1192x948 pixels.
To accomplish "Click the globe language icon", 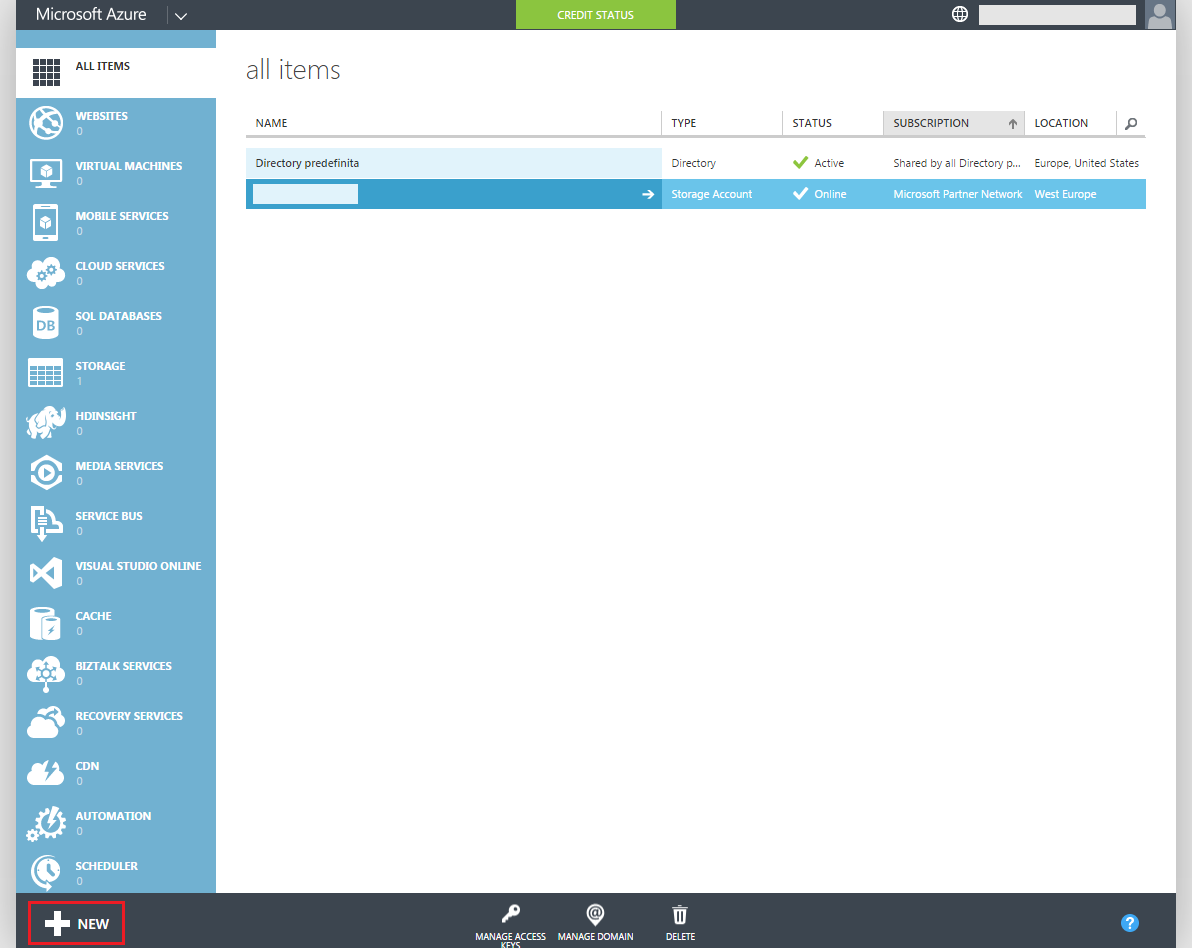I will (960, 14).
